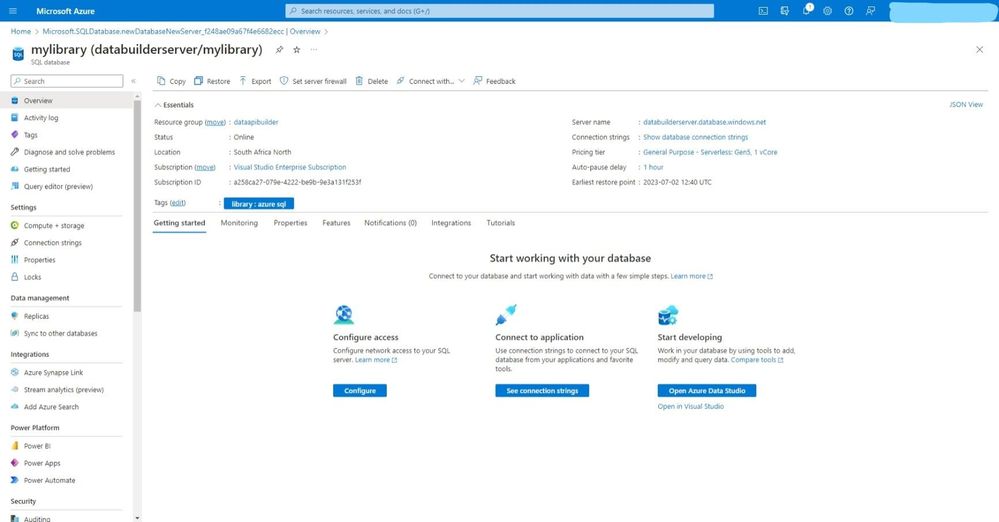Image resolution: width=999 pixels, height=522 pixels.
Task: Show database connection strings link
Action: click(696, 137)
